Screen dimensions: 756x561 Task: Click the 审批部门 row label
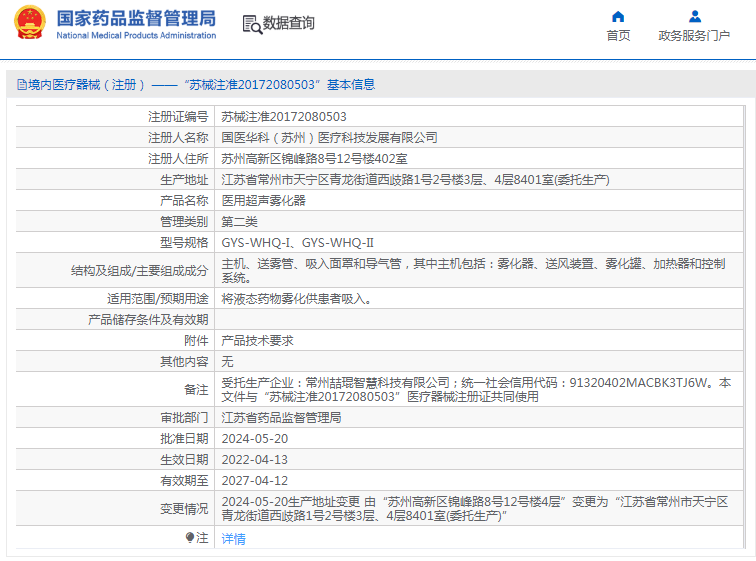184,417
